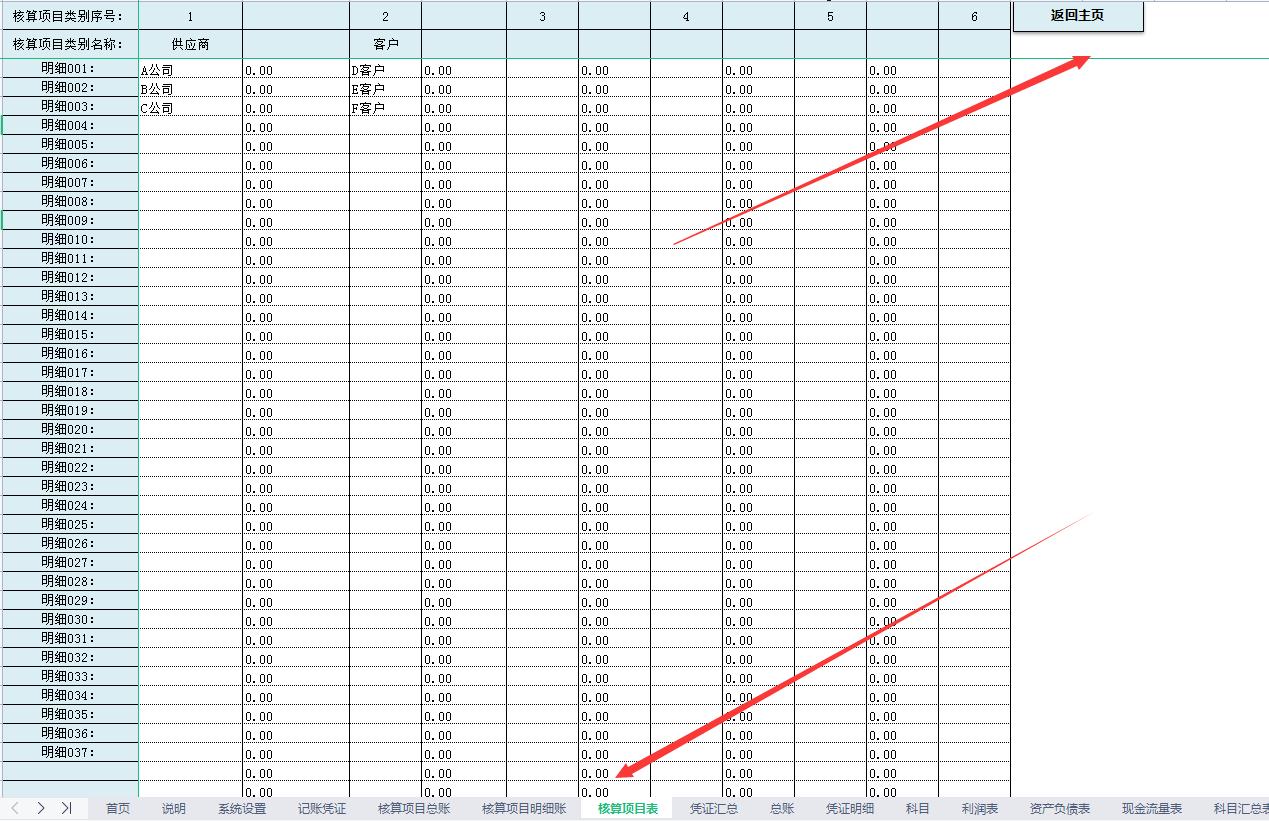The height and width of the screenshot is (821, 1269).
Task: Select the cell containing A公司
Action: coord(190,70)
